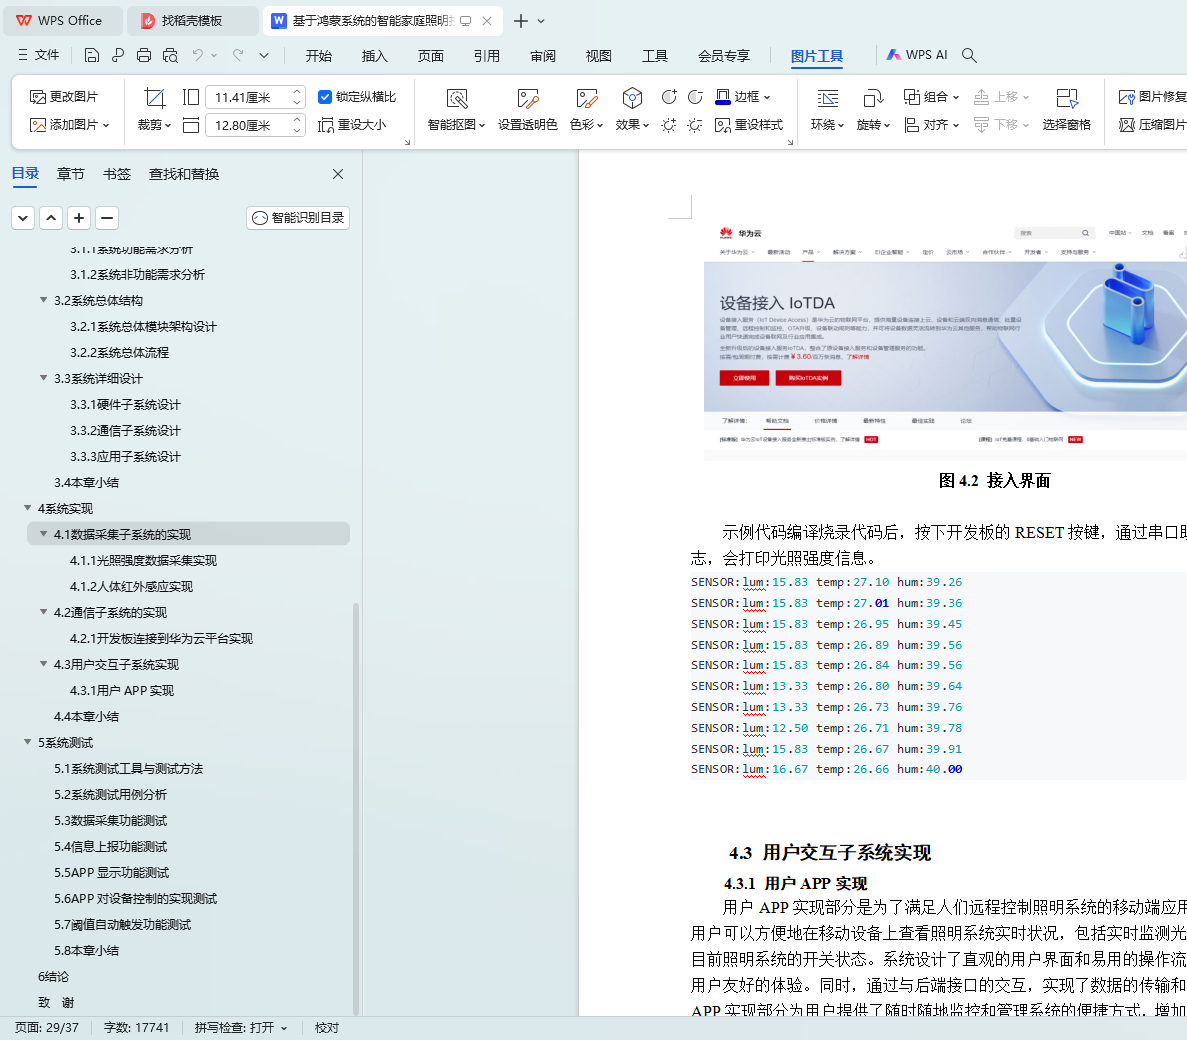1187x1040 pixels.
Task: Go to 5.7阈值自动触发功能测试 heading
Action: (123, 924)
